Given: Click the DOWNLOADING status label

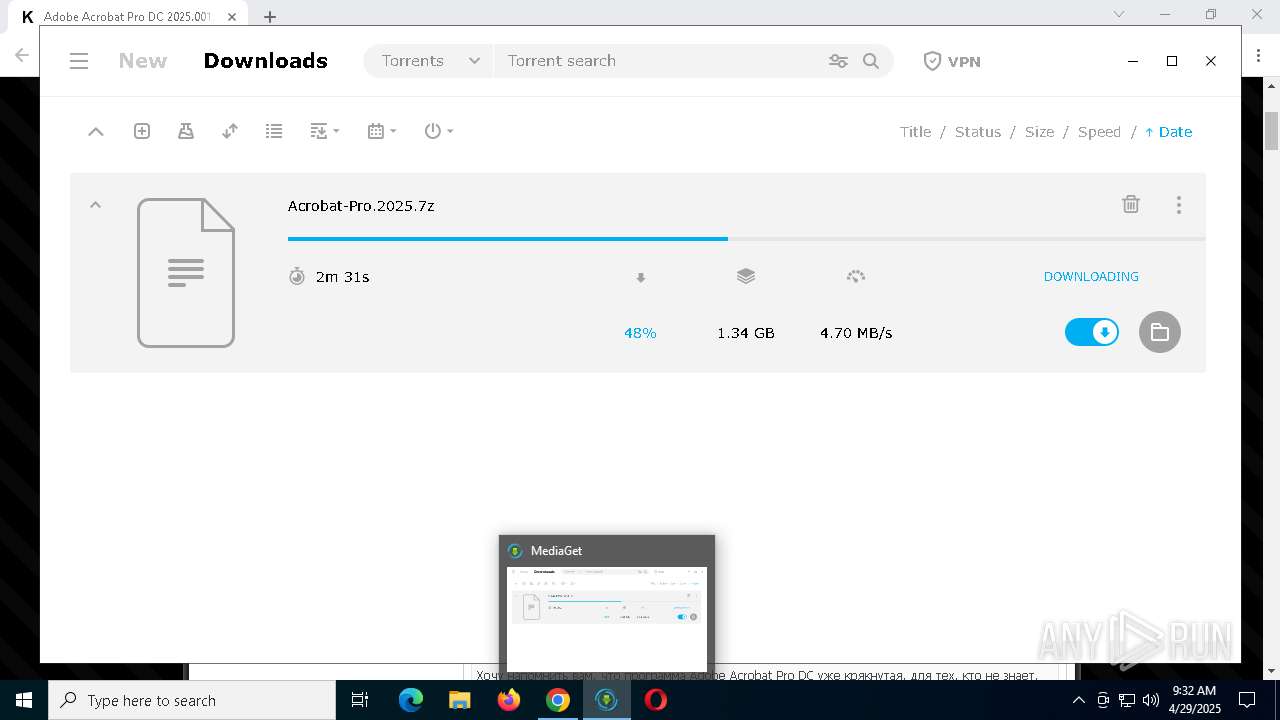Looking at the screenshot, I should tap(1091, 277).
